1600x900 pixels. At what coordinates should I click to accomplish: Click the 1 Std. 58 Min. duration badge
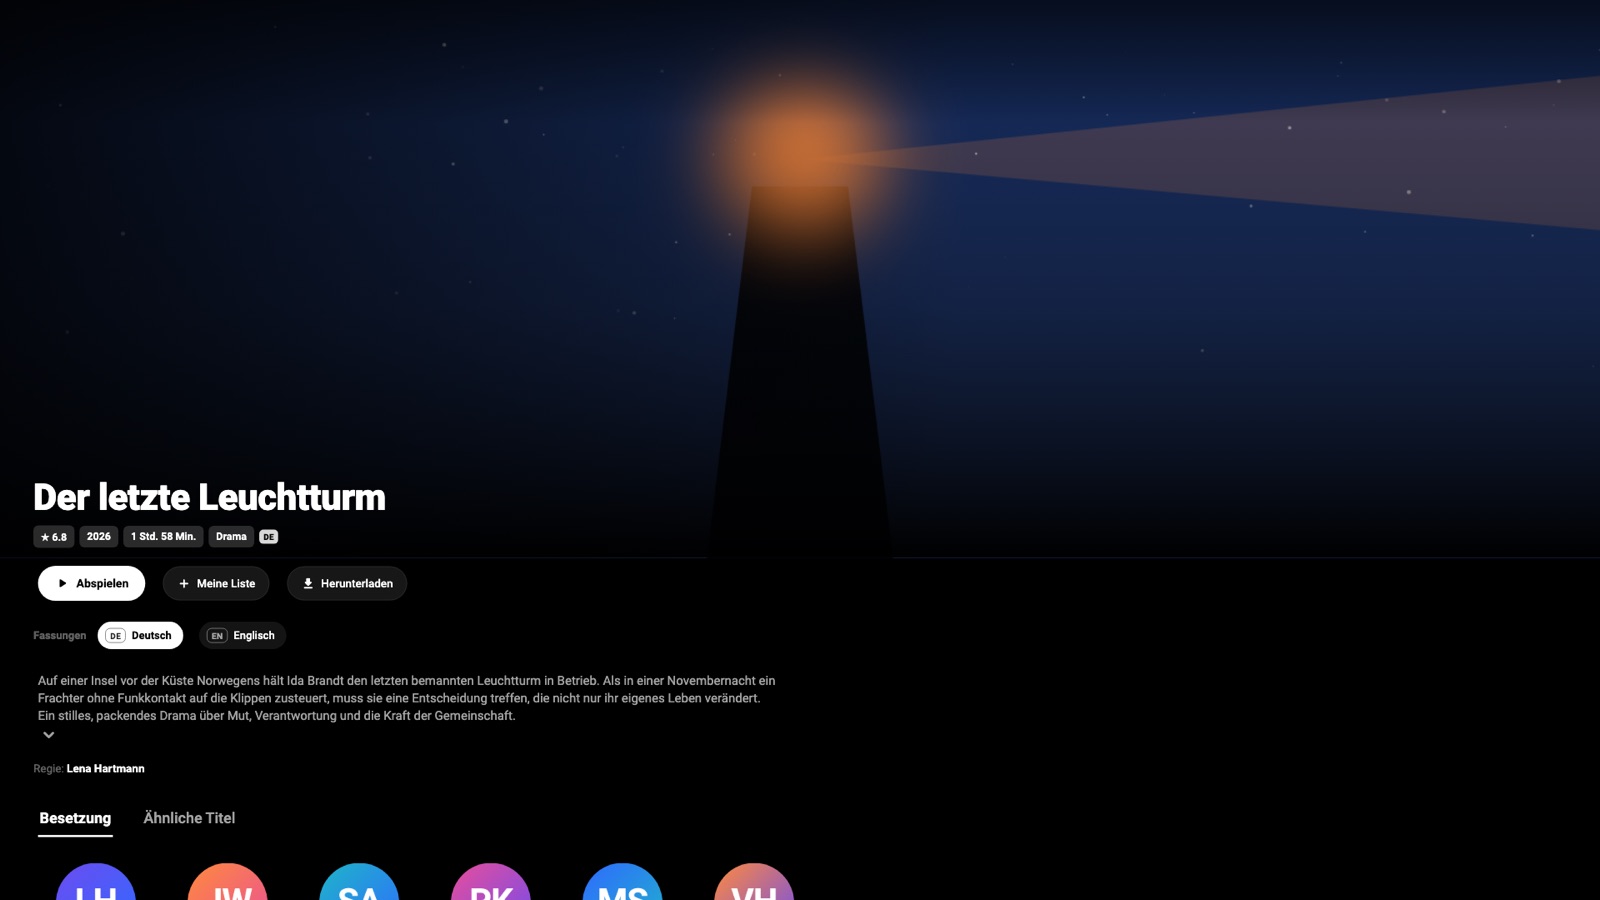[x=163, y=537]
